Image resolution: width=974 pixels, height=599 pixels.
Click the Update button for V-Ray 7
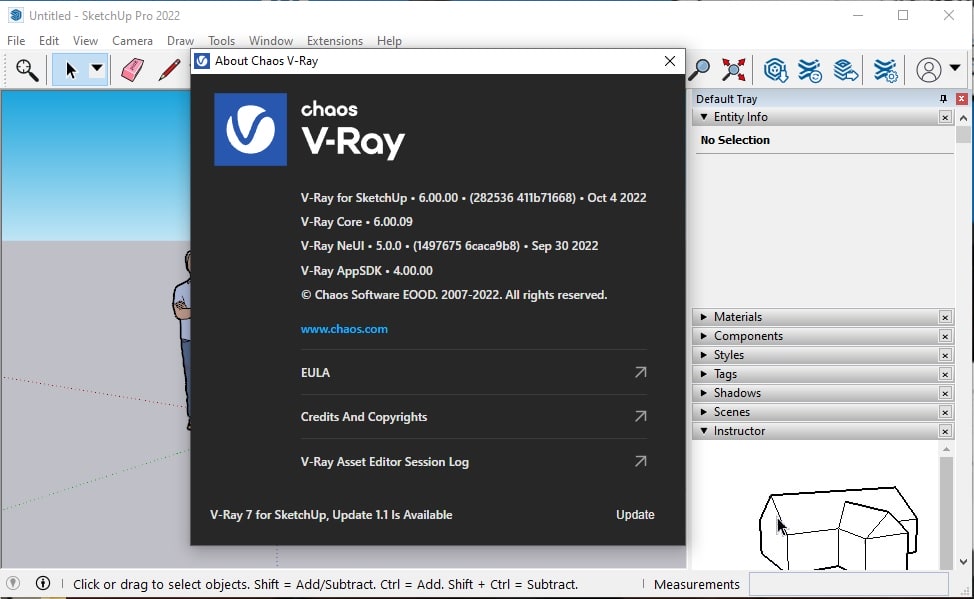coord(635,514)
